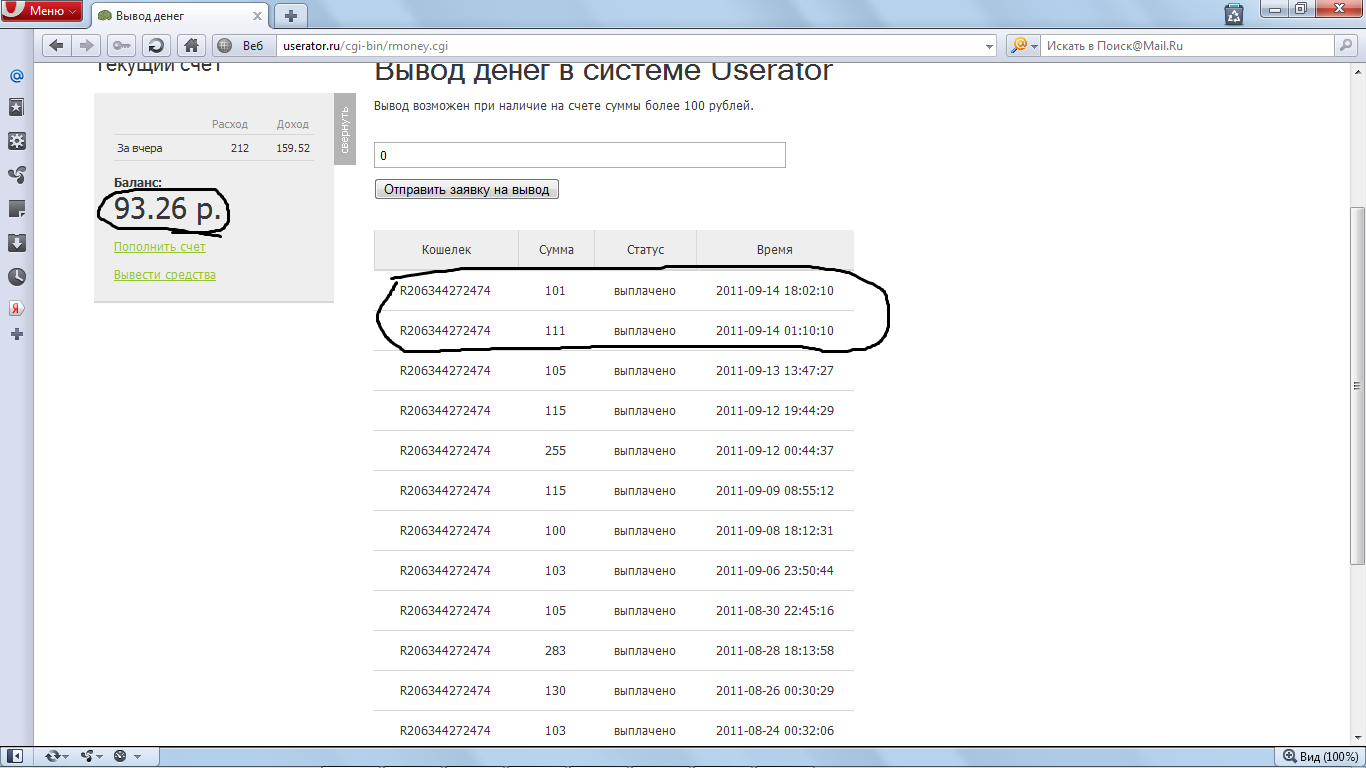The height and width of the screenshot is (768, 1366).
Task: Click the withdrawal amount input field
Action: pyautogui.click(x=580, y=155)
